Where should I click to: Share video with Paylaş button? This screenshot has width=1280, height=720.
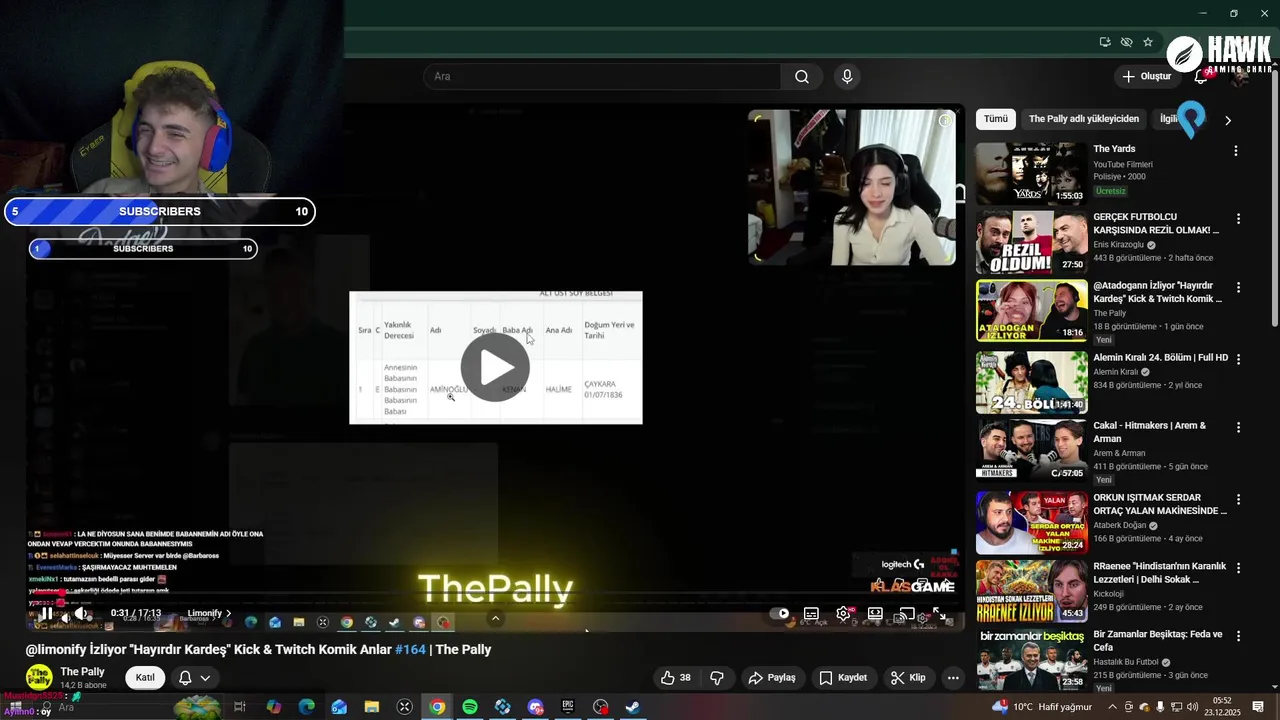pyautogui.click(x=772, y=678)
